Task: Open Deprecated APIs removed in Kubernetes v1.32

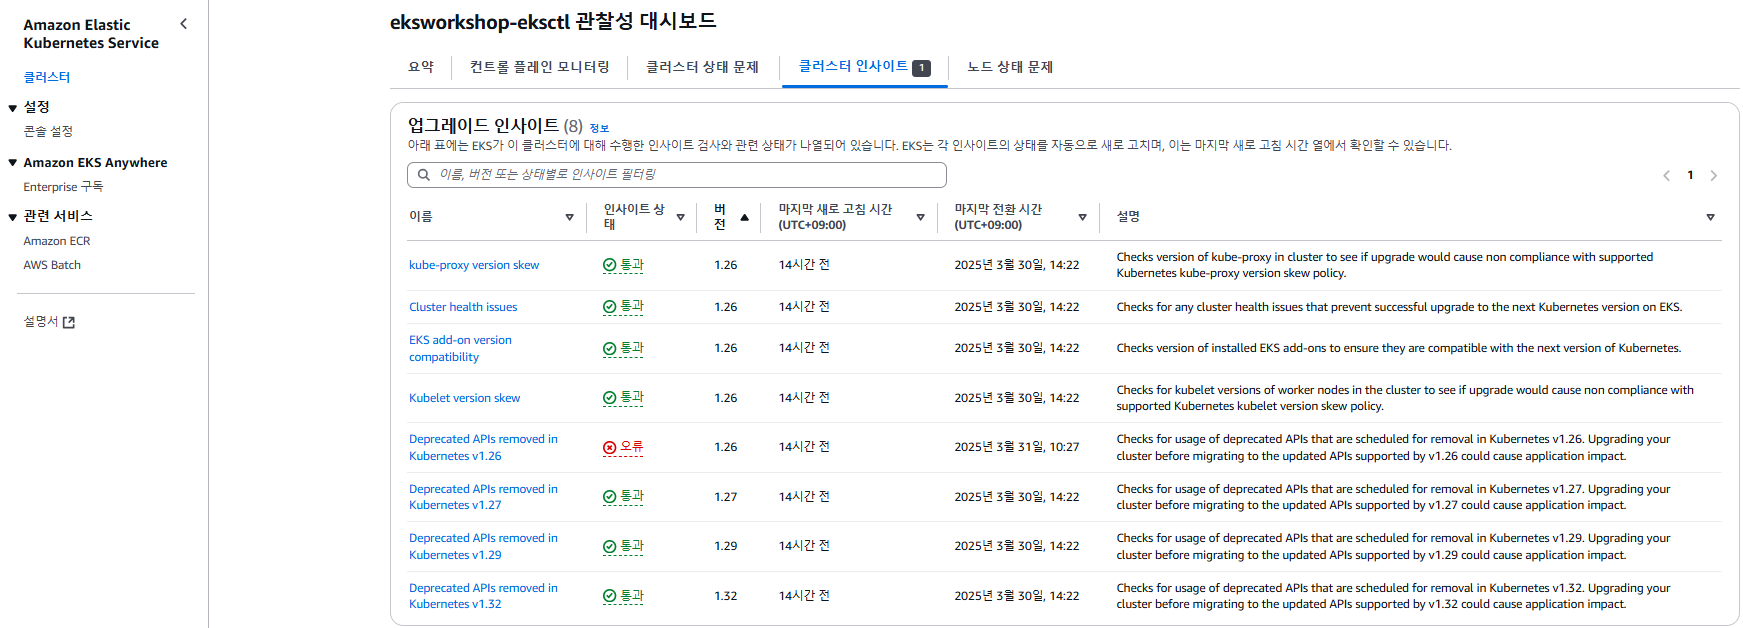Action: [x=483, y=596]
